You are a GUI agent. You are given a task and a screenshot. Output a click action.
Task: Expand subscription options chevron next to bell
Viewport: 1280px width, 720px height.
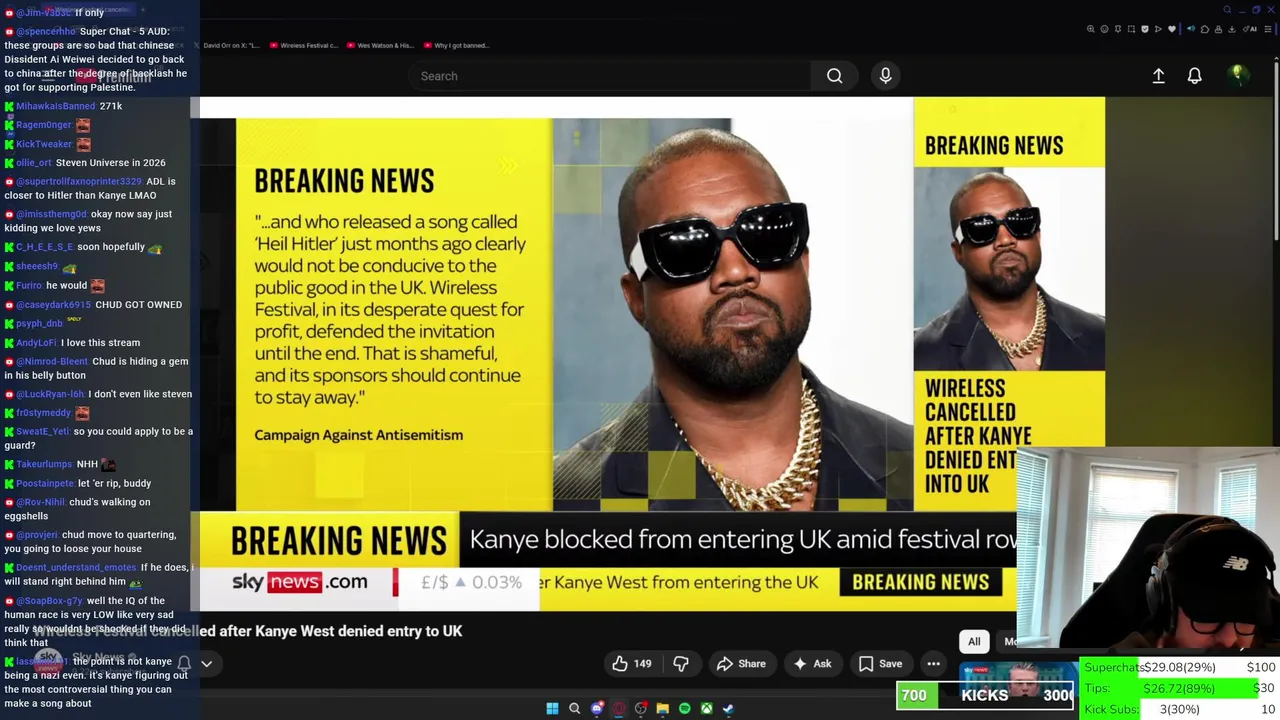coord(207,663)
